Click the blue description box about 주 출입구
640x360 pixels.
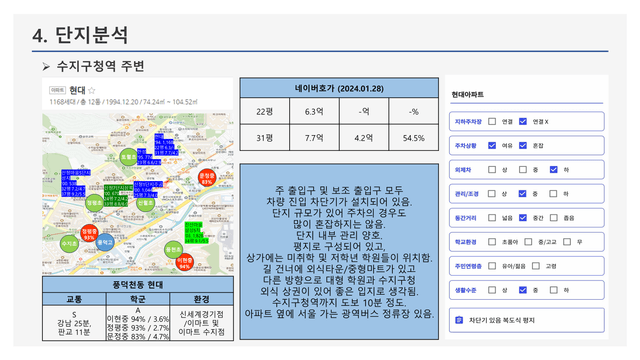339,251
